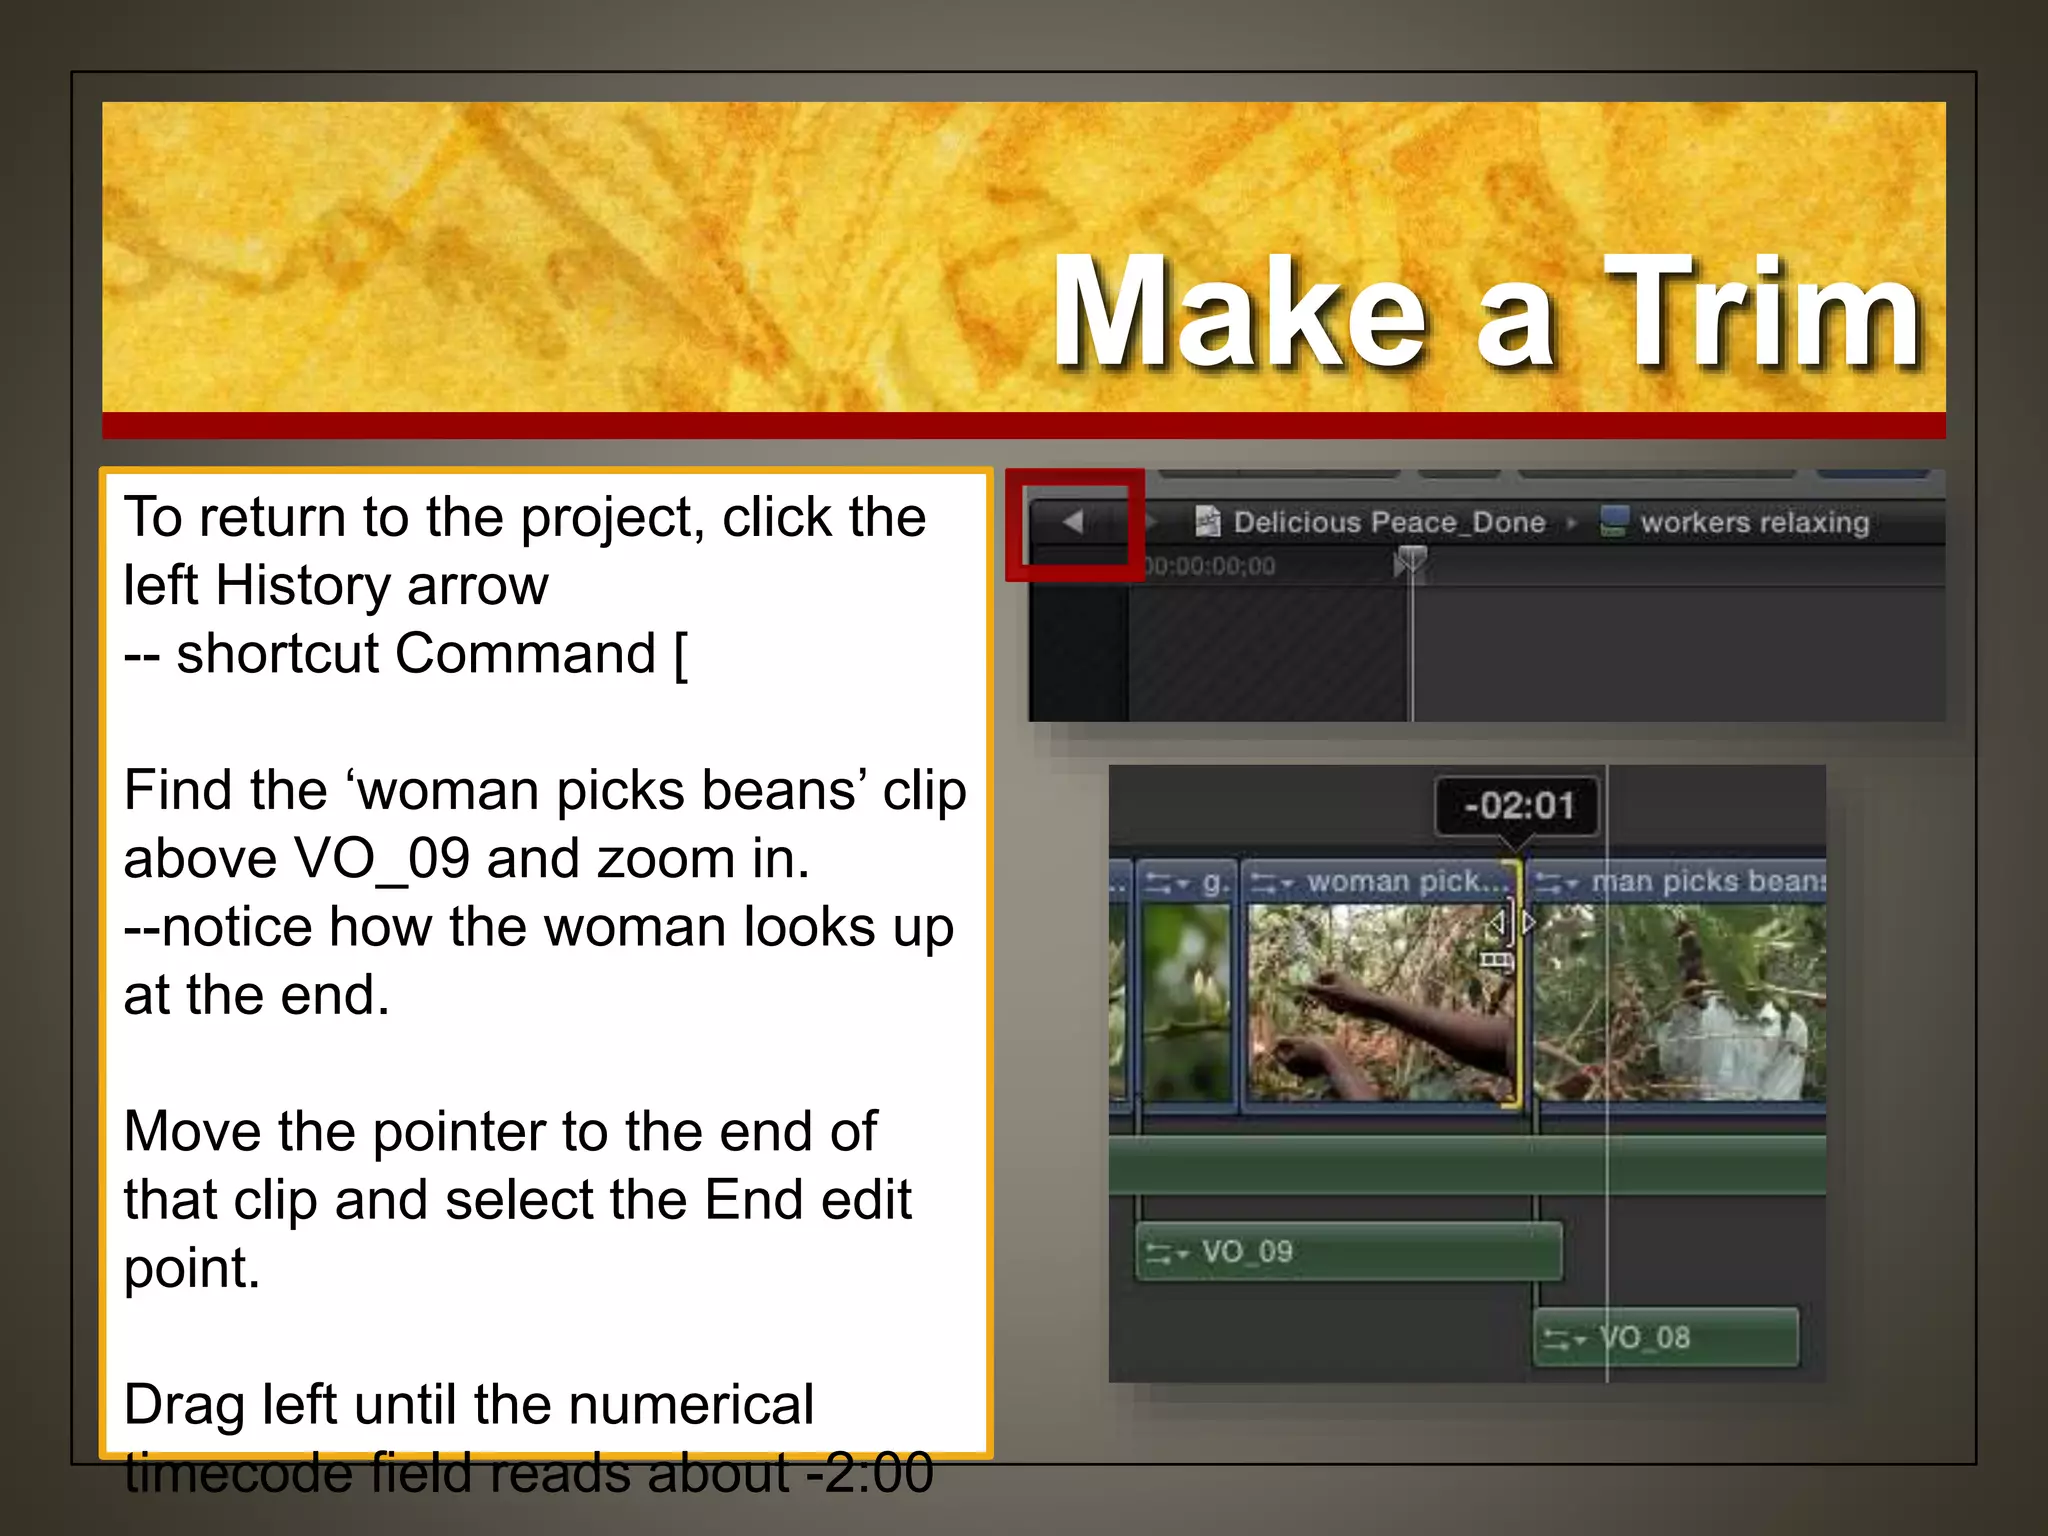Image resolution: width=2048 pixels, height=1536 pixels.
Task: Open the man picks beans clip dropdown menu
Action: [x=1559, y=883]
